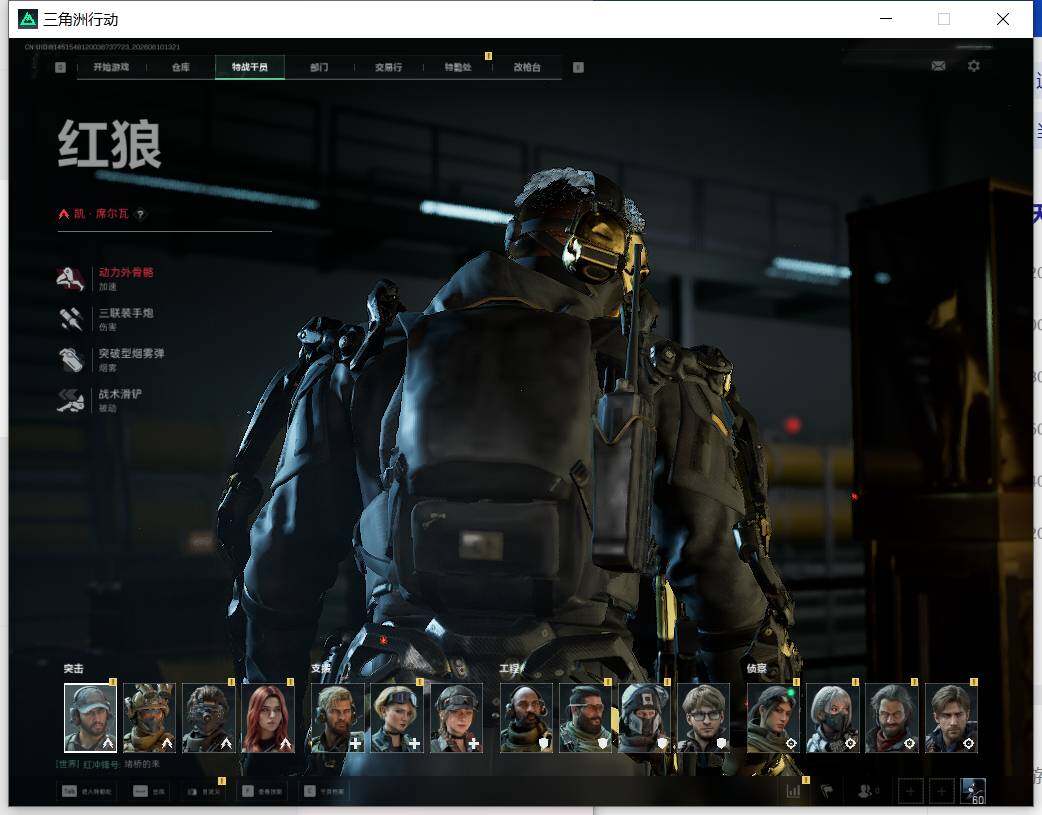This screenshot has width=1042, height=815.
Task: Click the 突击 assault category label
Action: click(74, 669)
